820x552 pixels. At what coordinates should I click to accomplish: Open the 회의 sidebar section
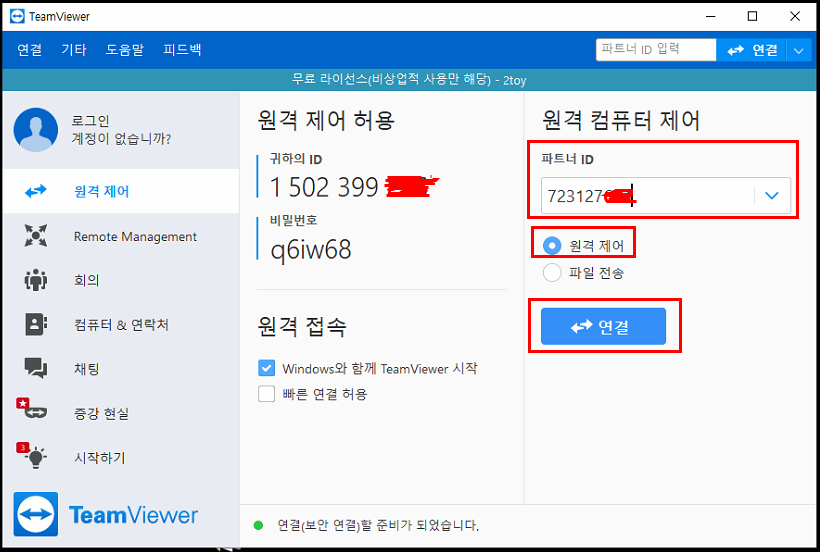point(121,281)
